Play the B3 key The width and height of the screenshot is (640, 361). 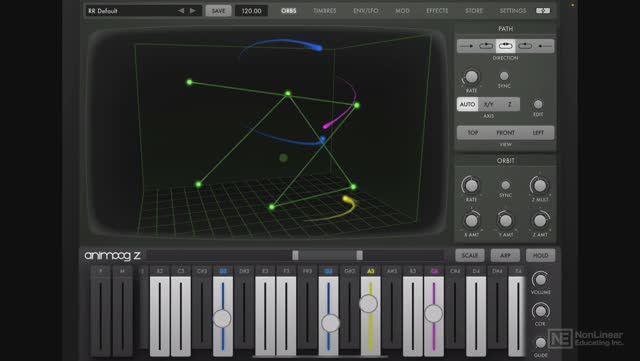[x=413, y=316]
